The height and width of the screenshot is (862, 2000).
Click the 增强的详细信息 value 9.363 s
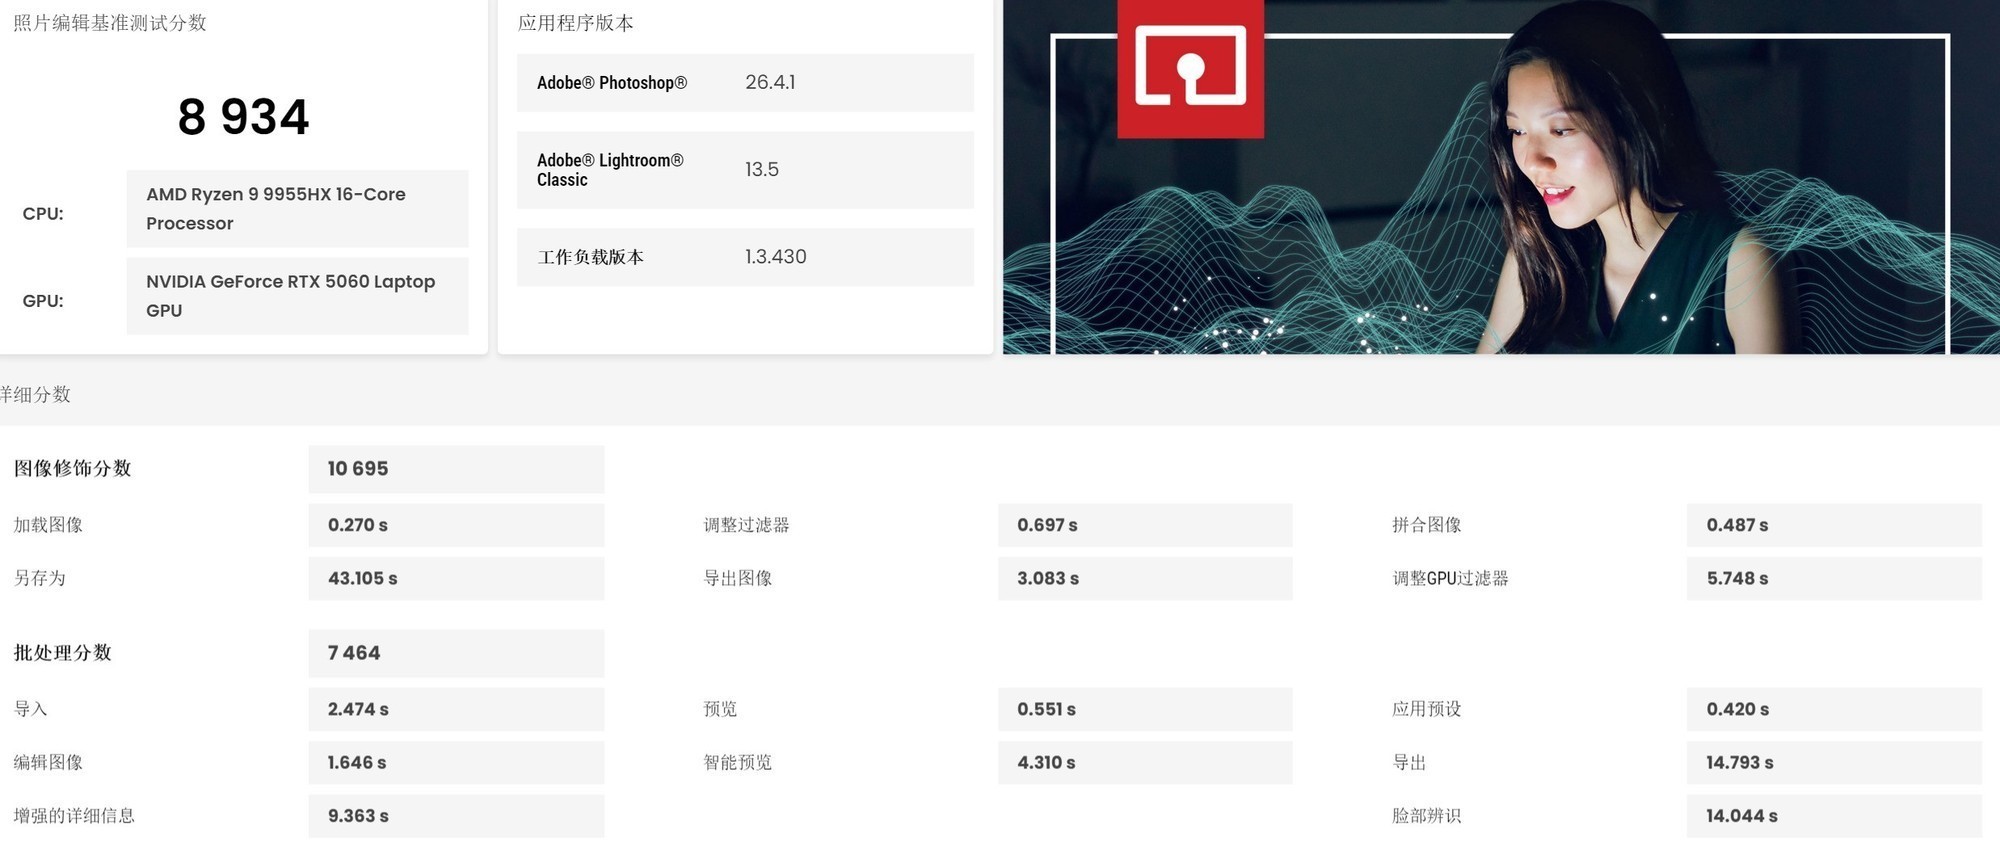[x=456, y=816]
